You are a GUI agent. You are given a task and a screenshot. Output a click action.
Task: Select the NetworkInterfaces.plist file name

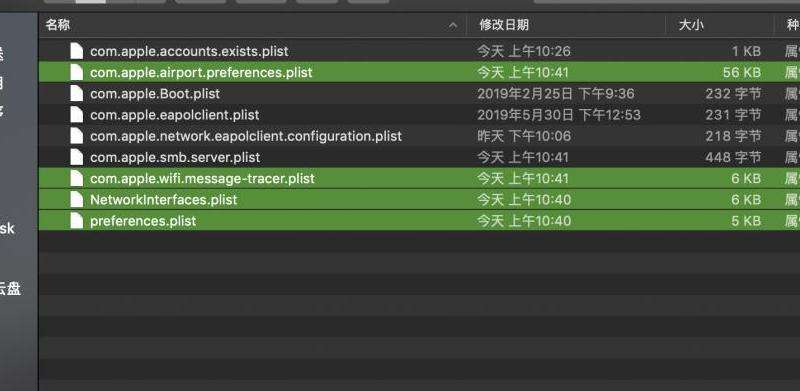[163, 200]
